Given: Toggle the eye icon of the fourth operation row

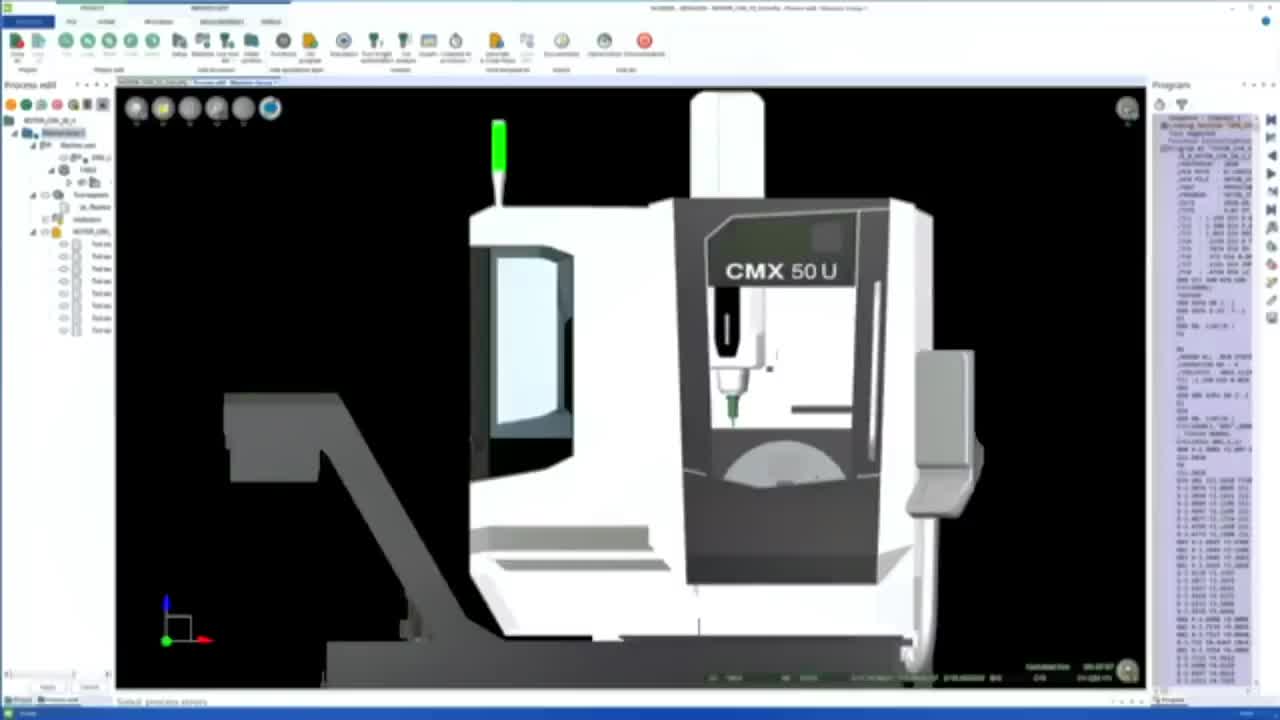Looking at the screenshot, I should [x=64, y=281].
